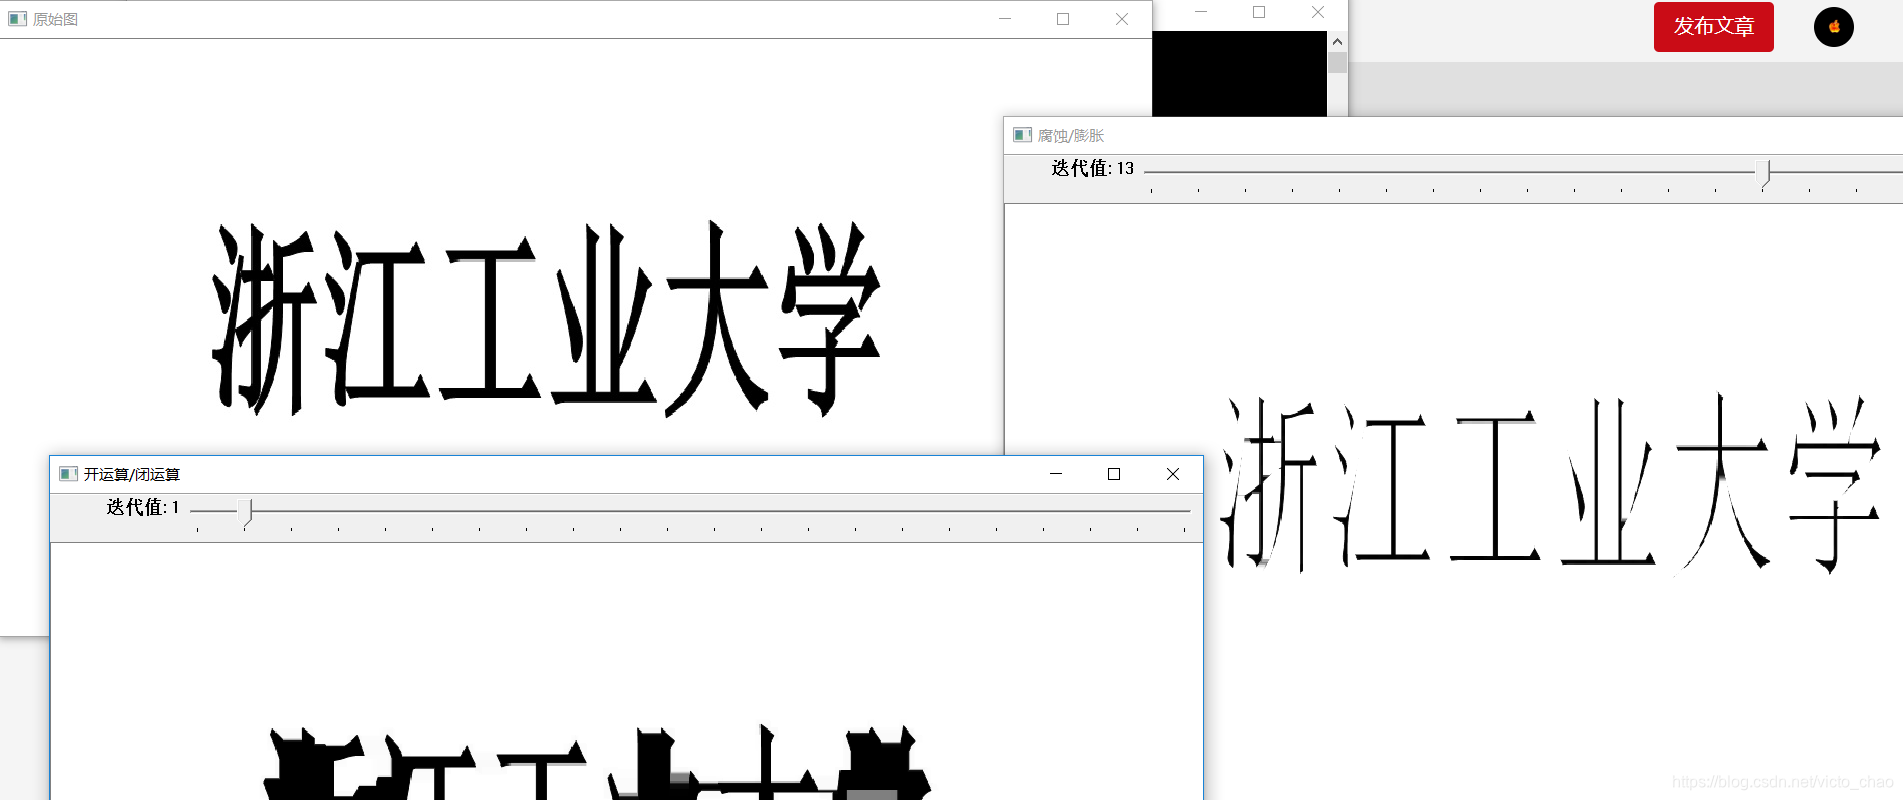Click the scrollbar up arrow in black window
The width and height of the screenshot is (1903, 800).
tap(1337, 42)
